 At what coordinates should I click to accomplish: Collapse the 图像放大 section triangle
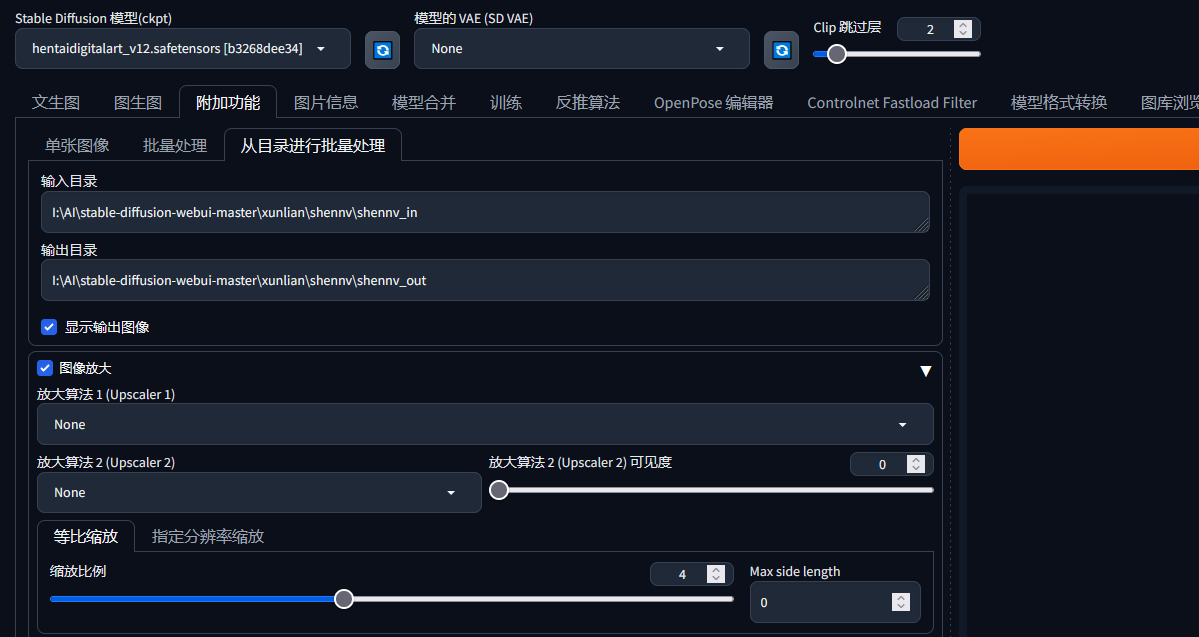tap(925, 371)
